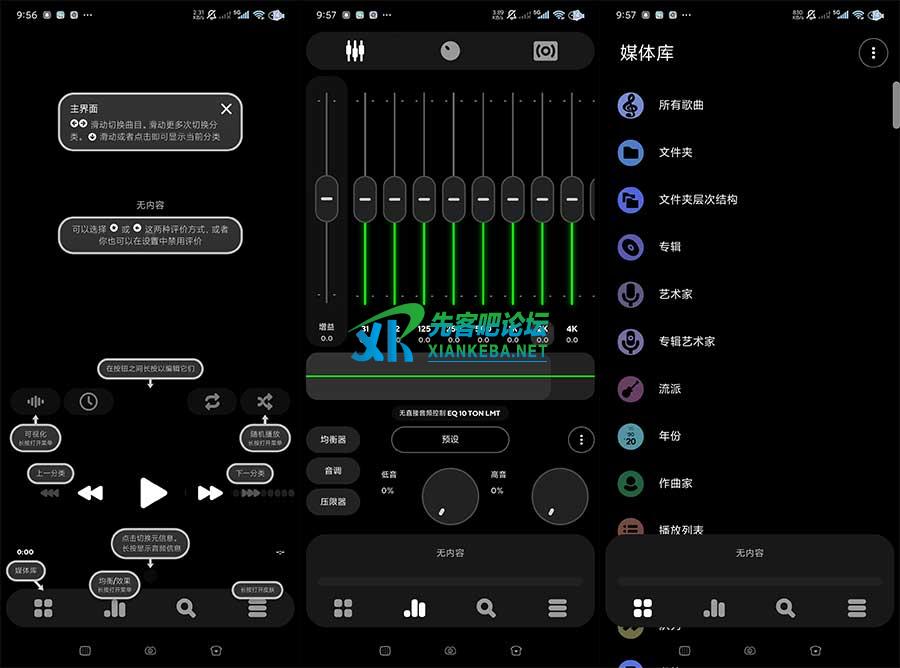Switch to the knob tab atop the equalizer
The image size is (900, 668).
pos(450,51)
